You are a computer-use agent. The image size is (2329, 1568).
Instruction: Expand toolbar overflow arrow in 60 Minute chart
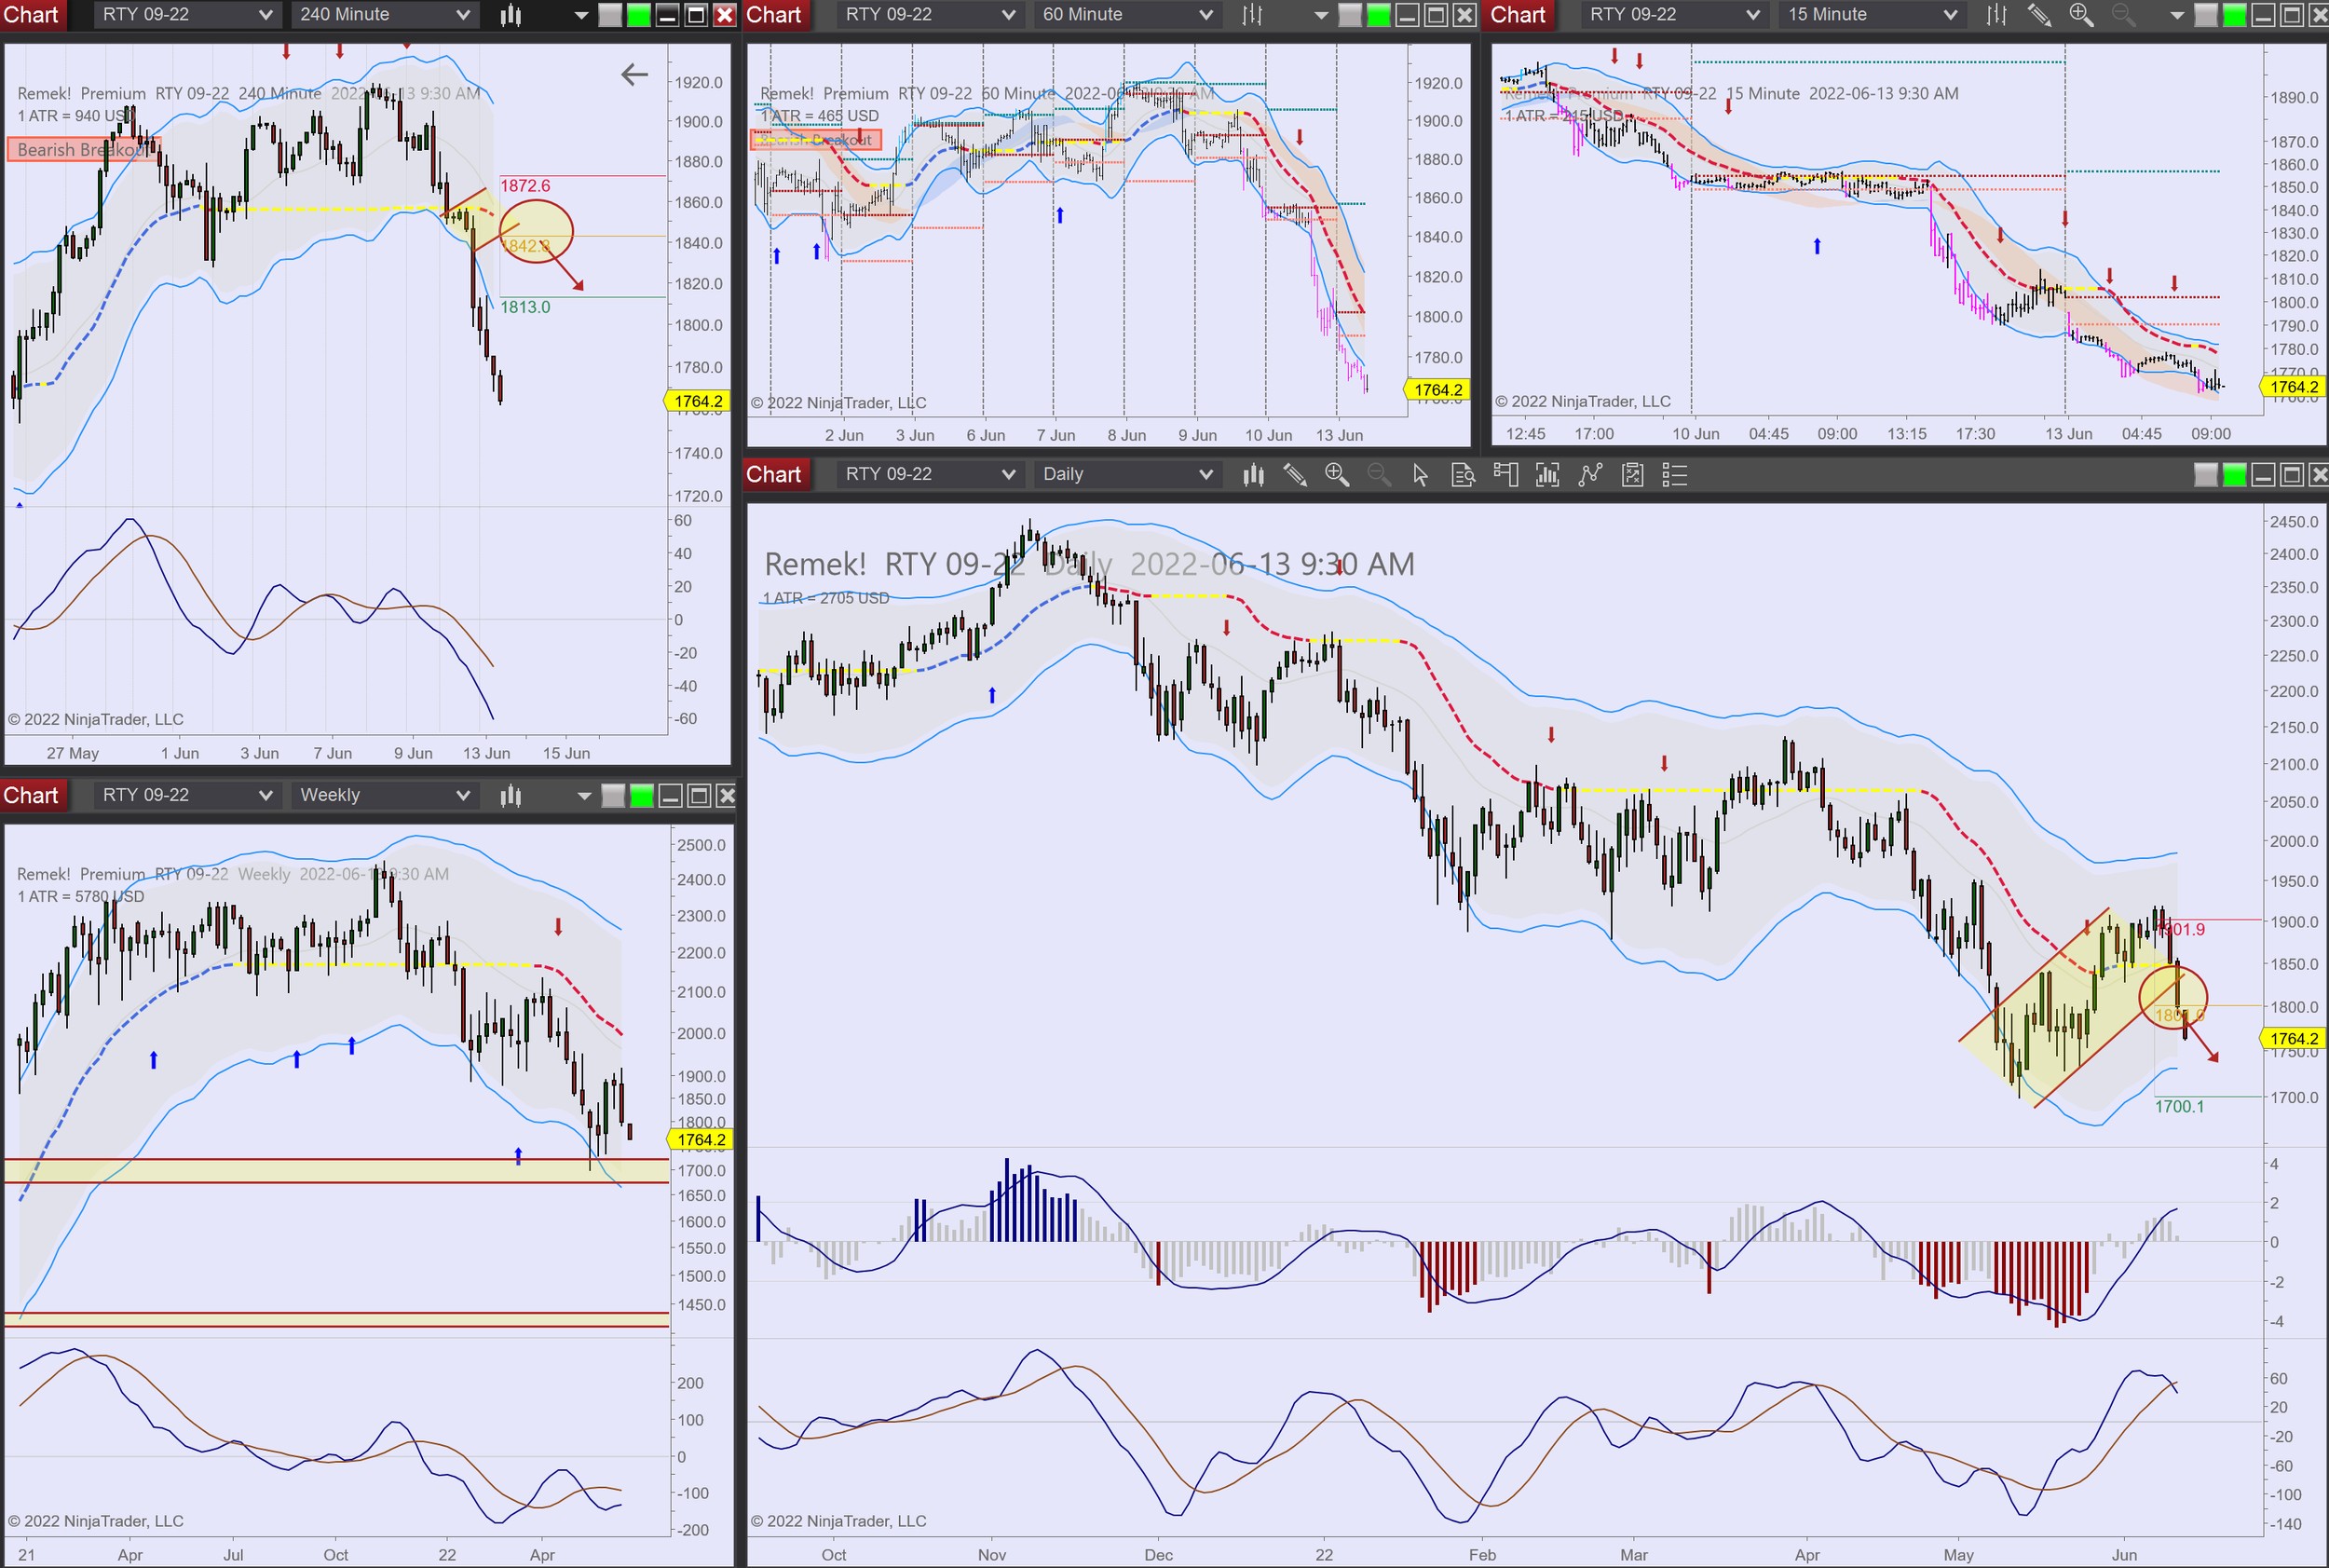1320,15
